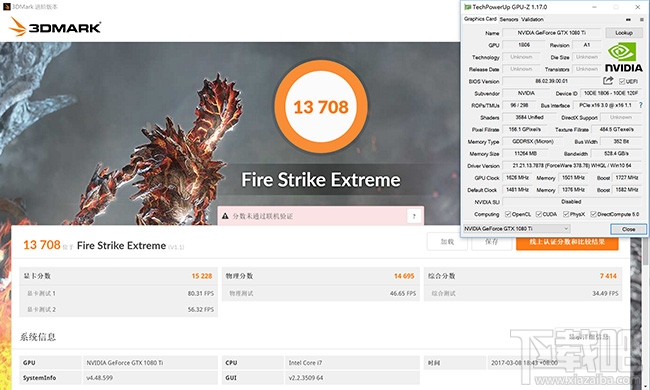650x390 pixels.
Task: Click the Memory Type GDDR5X field
Action: tap(533, 142)
